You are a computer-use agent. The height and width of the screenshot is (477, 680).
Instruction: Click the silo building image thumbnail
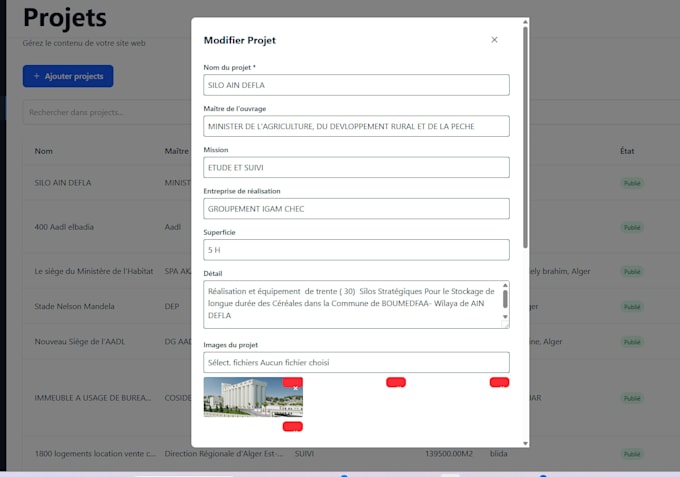coord(253,397)
